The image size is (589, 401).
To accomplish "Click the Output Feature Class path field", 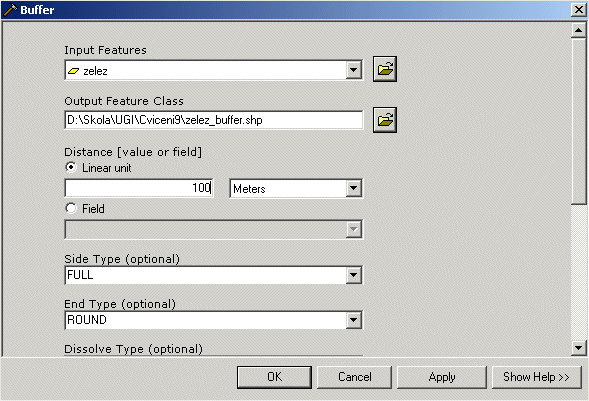I will coord(214,120).
